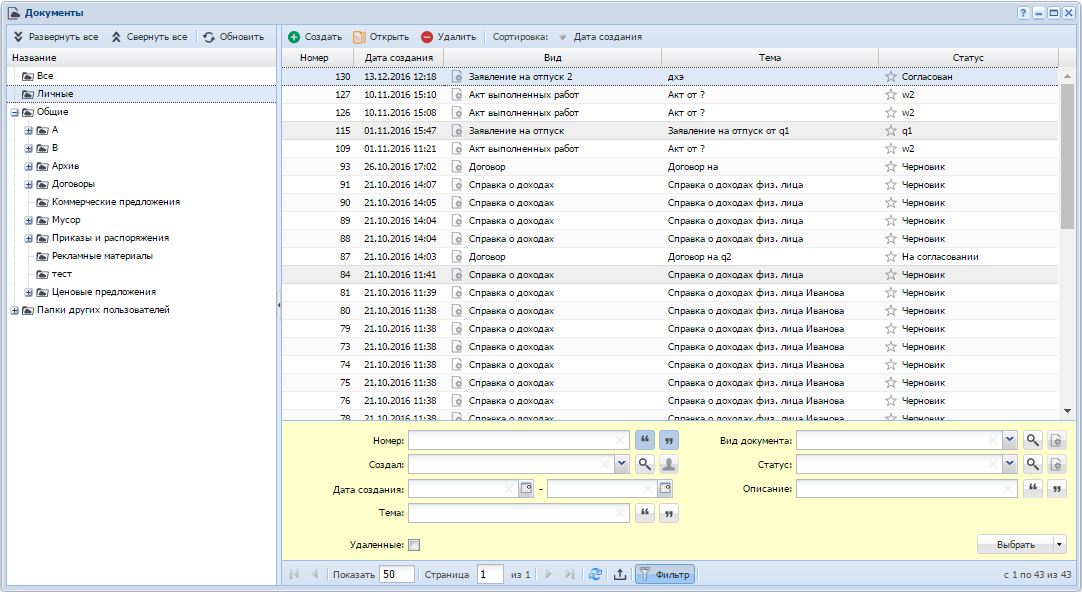Expand the Архив folder node

[28, 166]
